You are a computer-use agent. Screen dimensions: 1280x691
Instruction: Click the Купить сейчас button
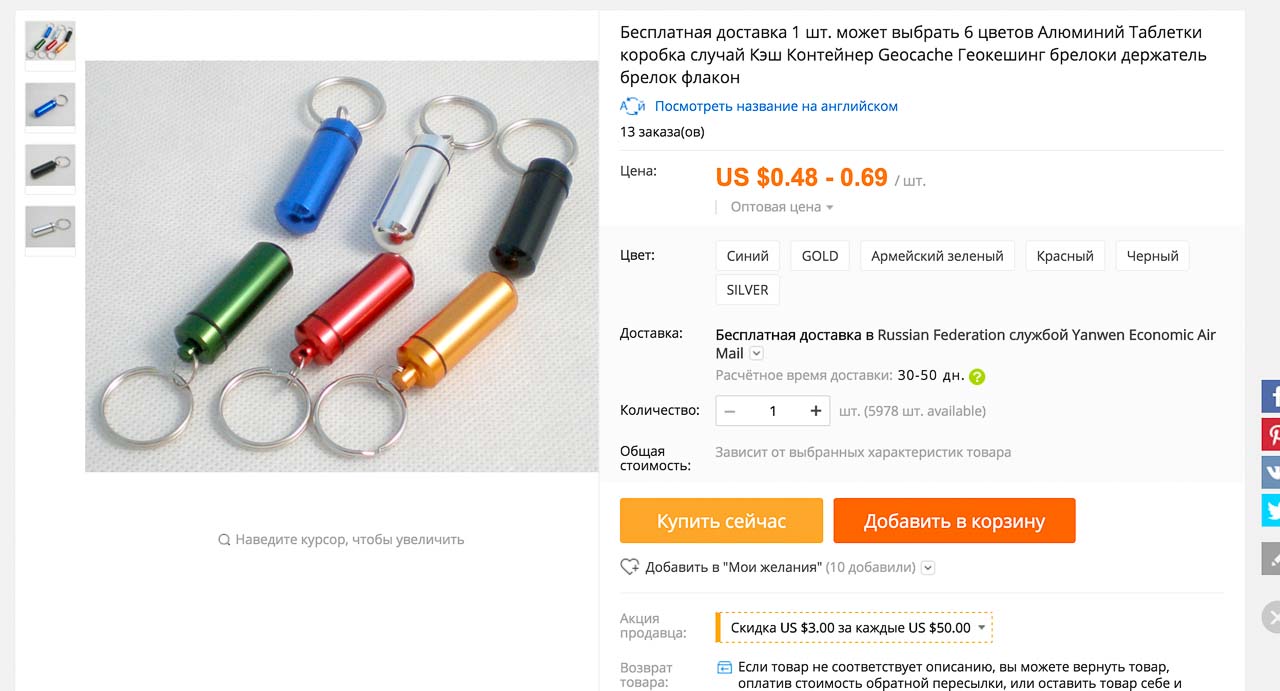(721, 521)
